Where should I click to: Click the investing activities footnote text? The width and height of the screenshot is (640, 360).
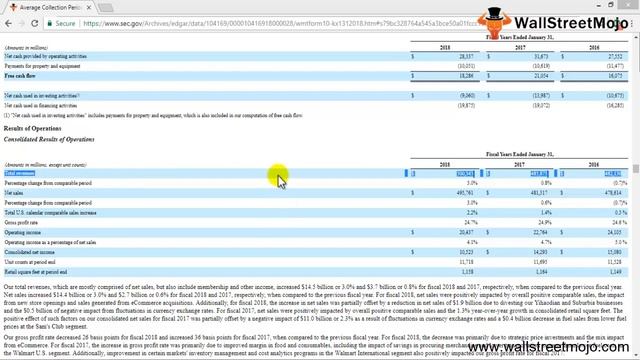click(153, 116)
